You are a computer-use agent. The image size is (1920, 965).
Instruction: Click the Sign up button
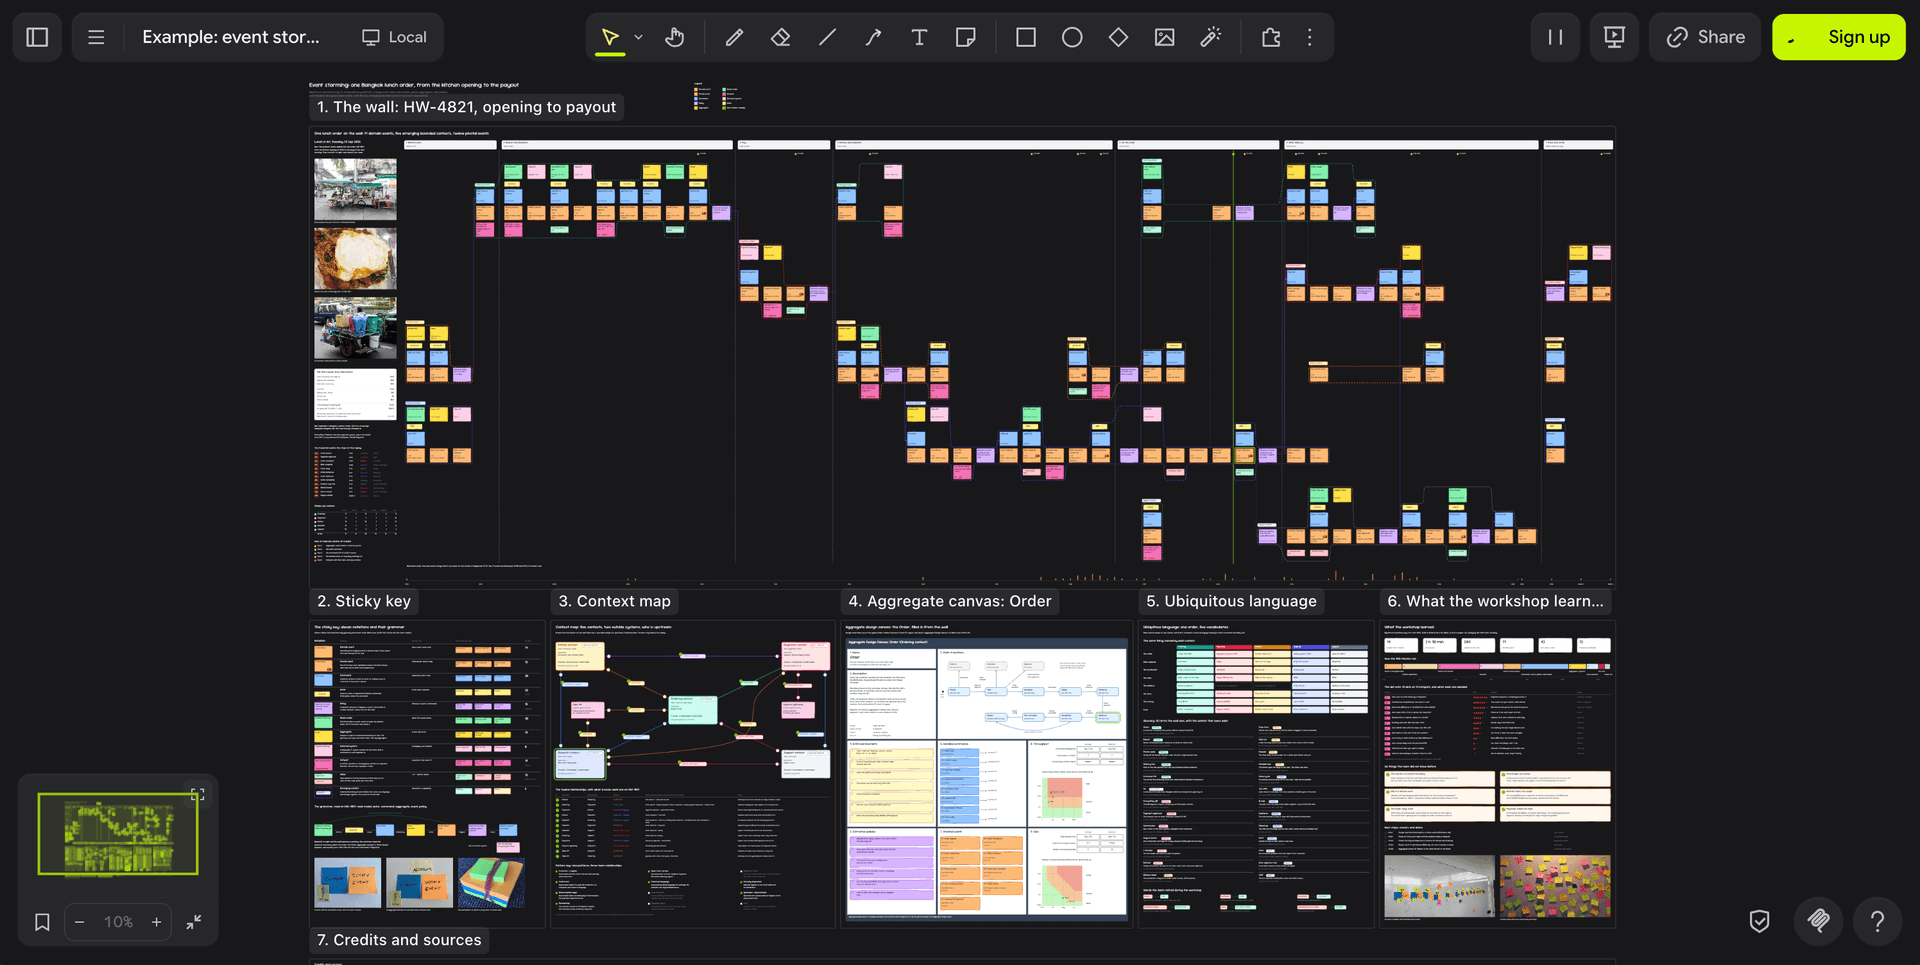point(1839,37)
